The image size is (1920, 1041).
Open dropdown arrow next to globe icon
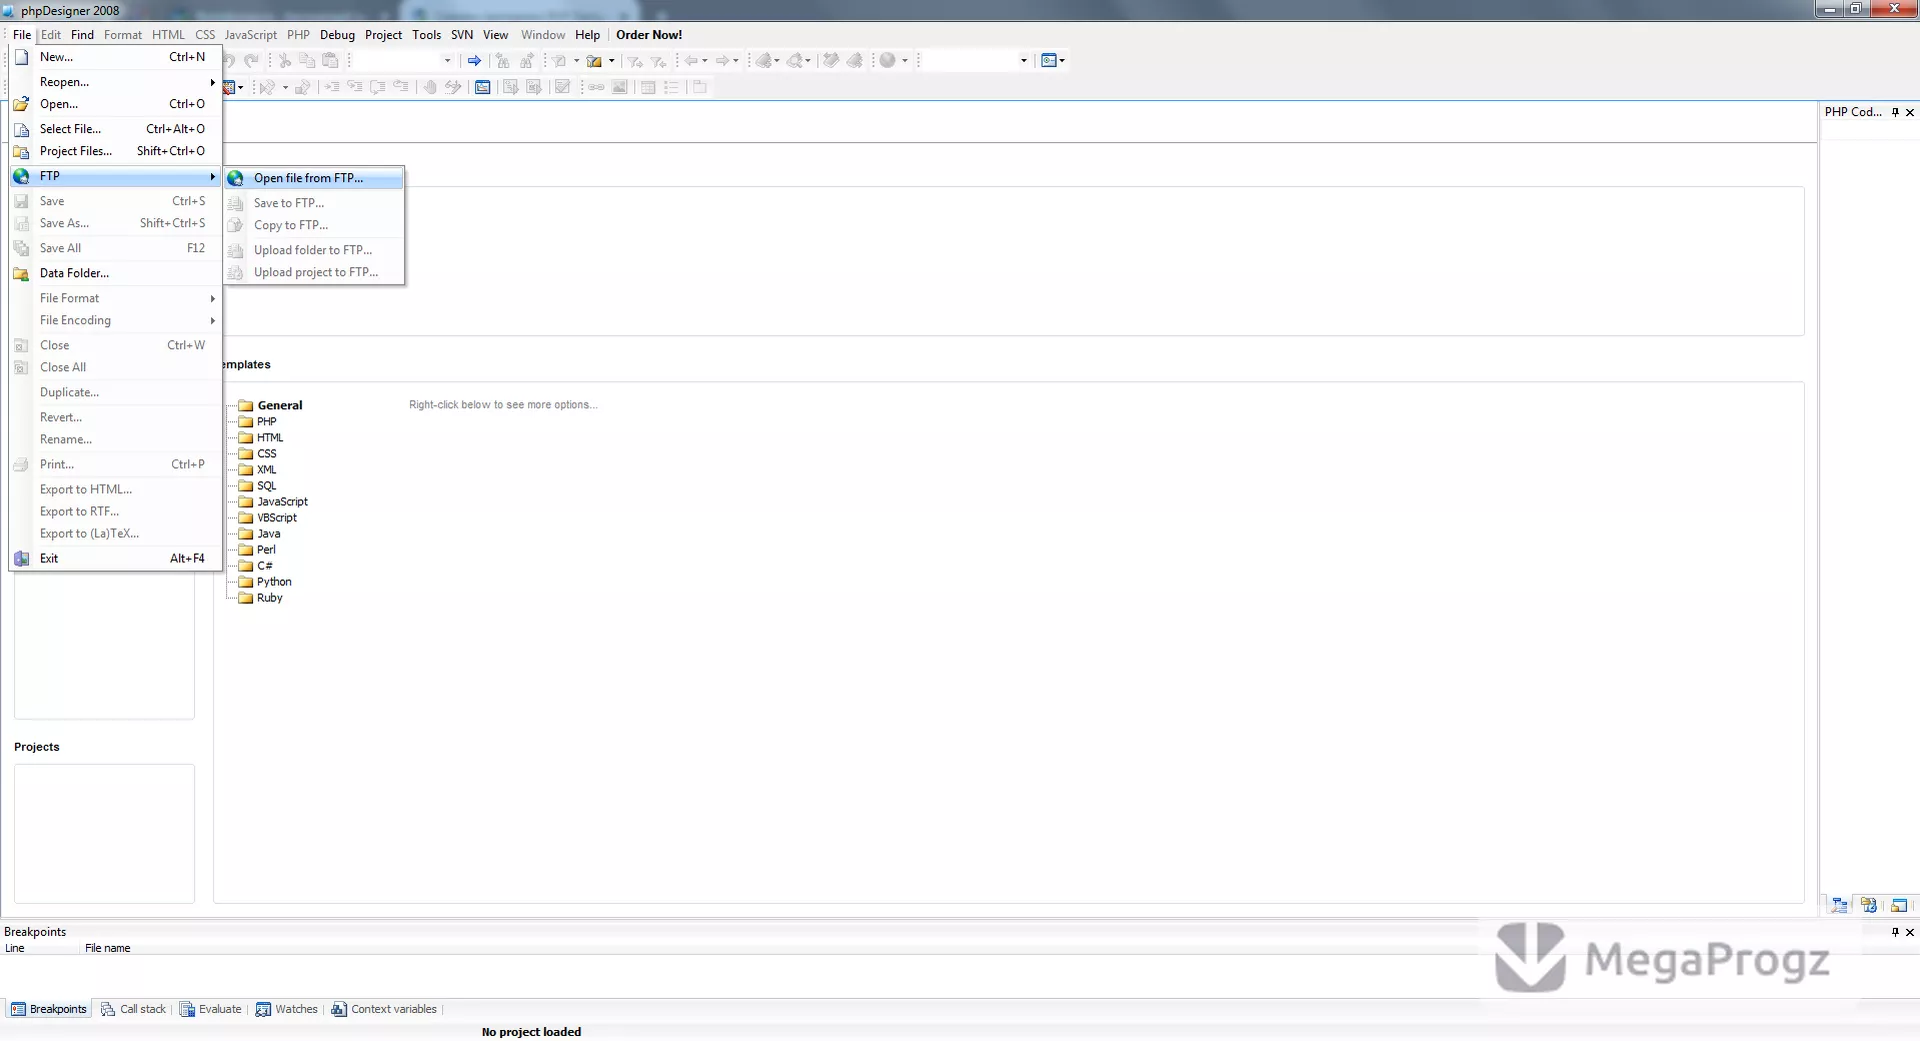(905, 61)
